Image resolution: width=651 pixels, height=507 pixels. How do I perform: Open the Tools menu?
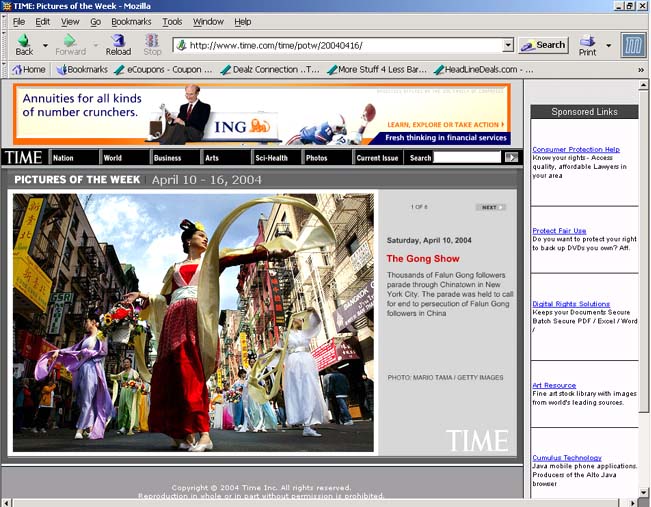[x=172, y=21]
